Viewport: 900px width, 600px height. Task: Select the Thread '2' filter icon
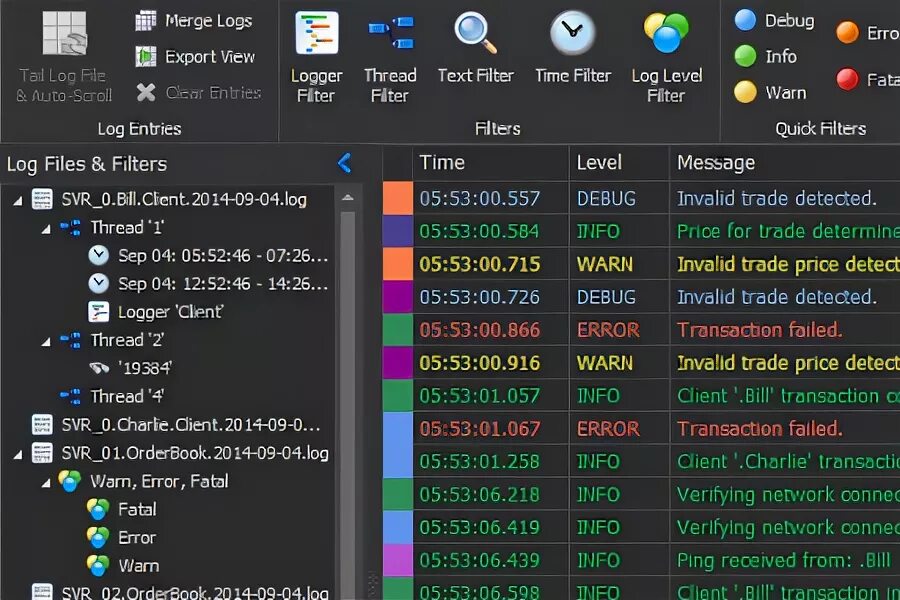(71, 340)
